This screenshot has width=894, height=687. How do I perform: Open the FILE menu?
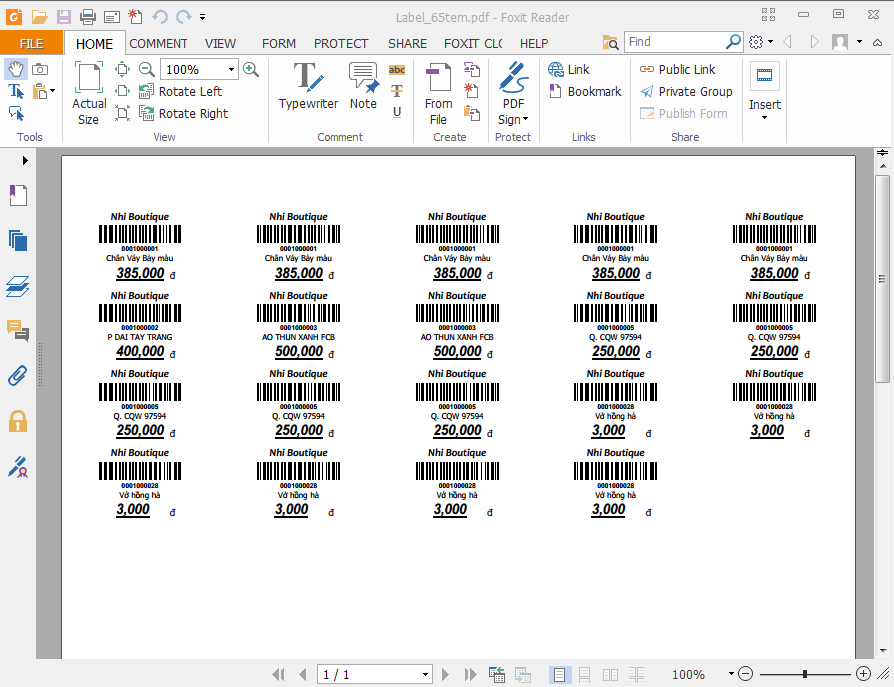(x=31, y=43)
